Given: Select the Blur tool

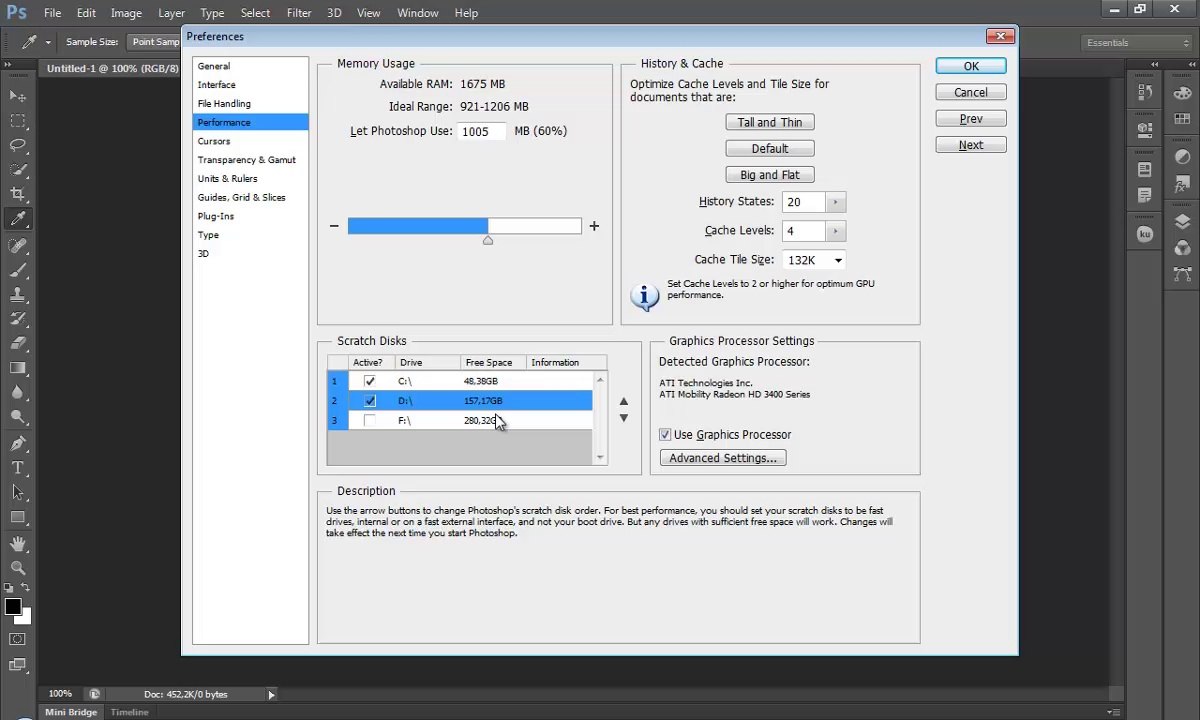Looking at the screenshot, I should pyautogui.click(x=18, y=392).
